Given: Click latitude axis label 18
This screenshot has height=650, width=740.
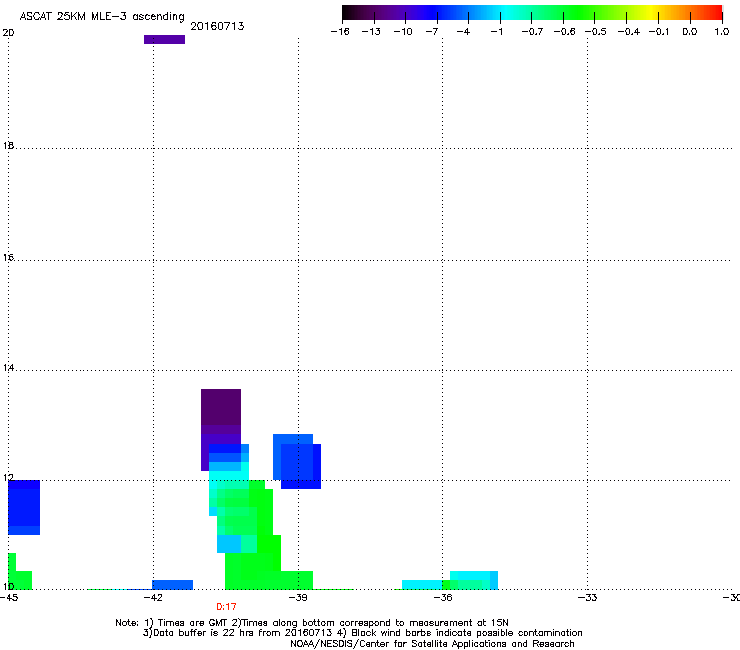Looking at the screenshot, I should coord(8,146).
